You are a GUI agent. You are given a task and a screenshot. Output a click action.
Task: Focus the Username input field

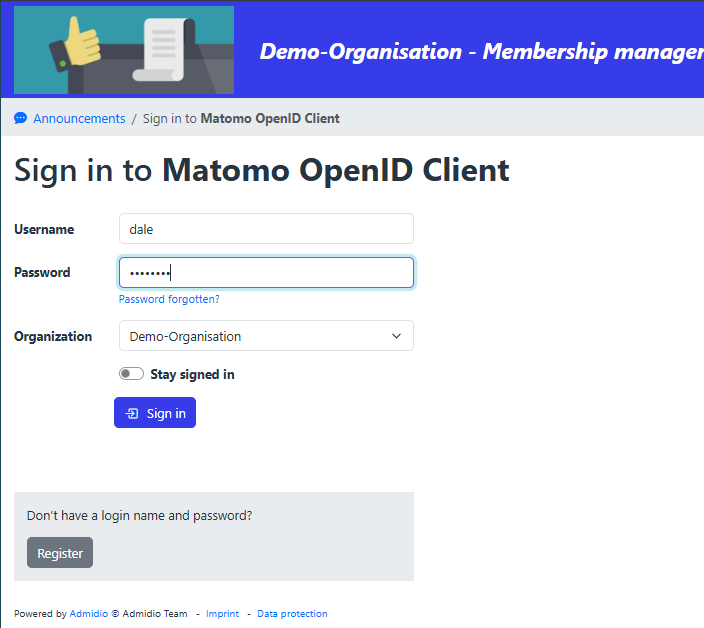(265, 229)
